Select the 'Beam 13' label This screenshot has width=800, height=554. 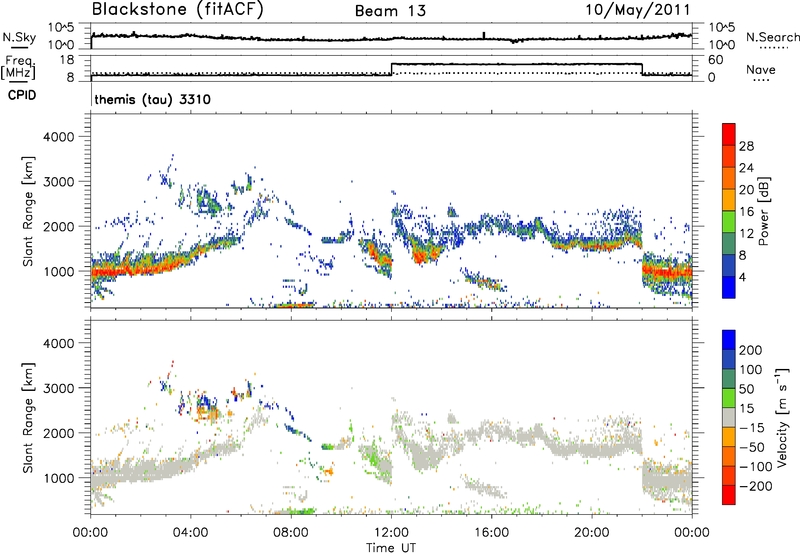(x=390, y=11)
